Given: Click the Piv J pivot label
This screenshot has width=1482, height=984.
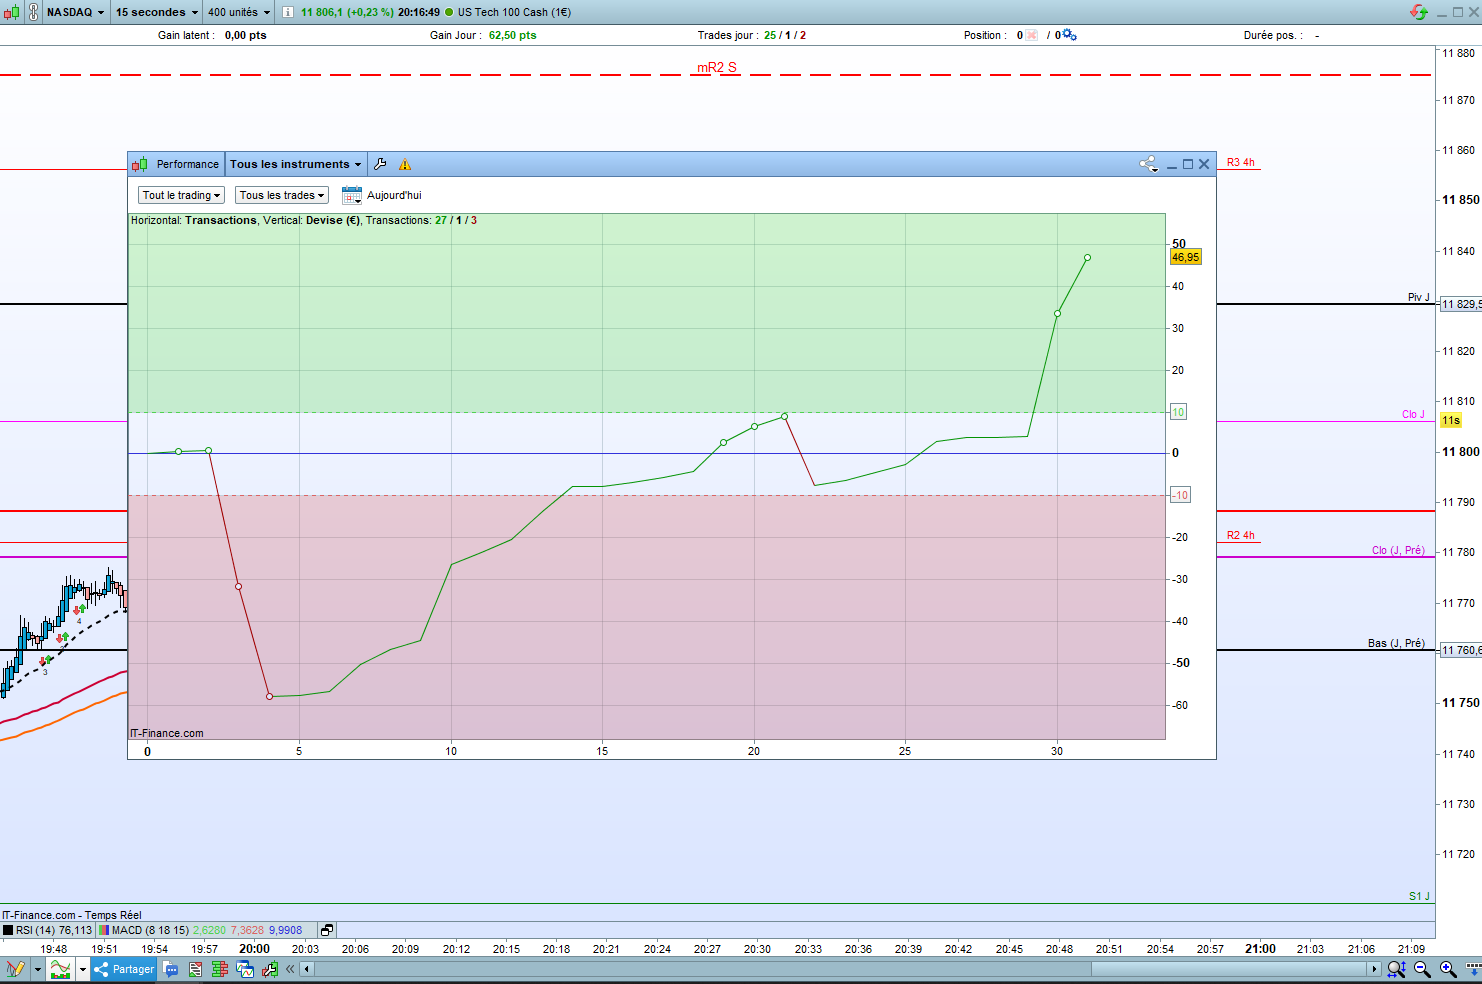Looking at the screenshot, I should coord(1419,297).
